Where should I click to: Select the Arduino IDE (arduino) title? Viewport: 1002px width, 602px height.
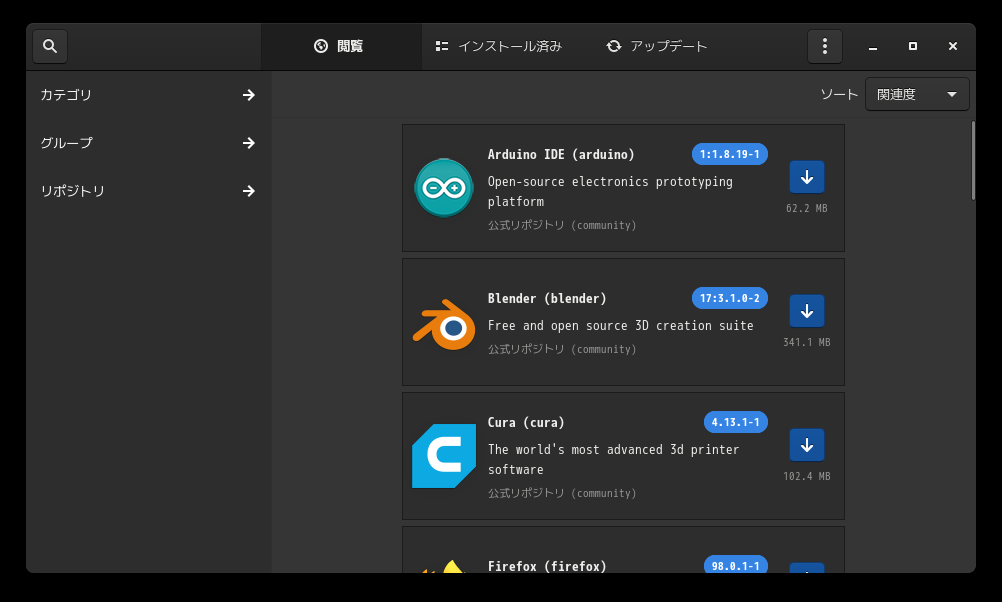(561, 155)
